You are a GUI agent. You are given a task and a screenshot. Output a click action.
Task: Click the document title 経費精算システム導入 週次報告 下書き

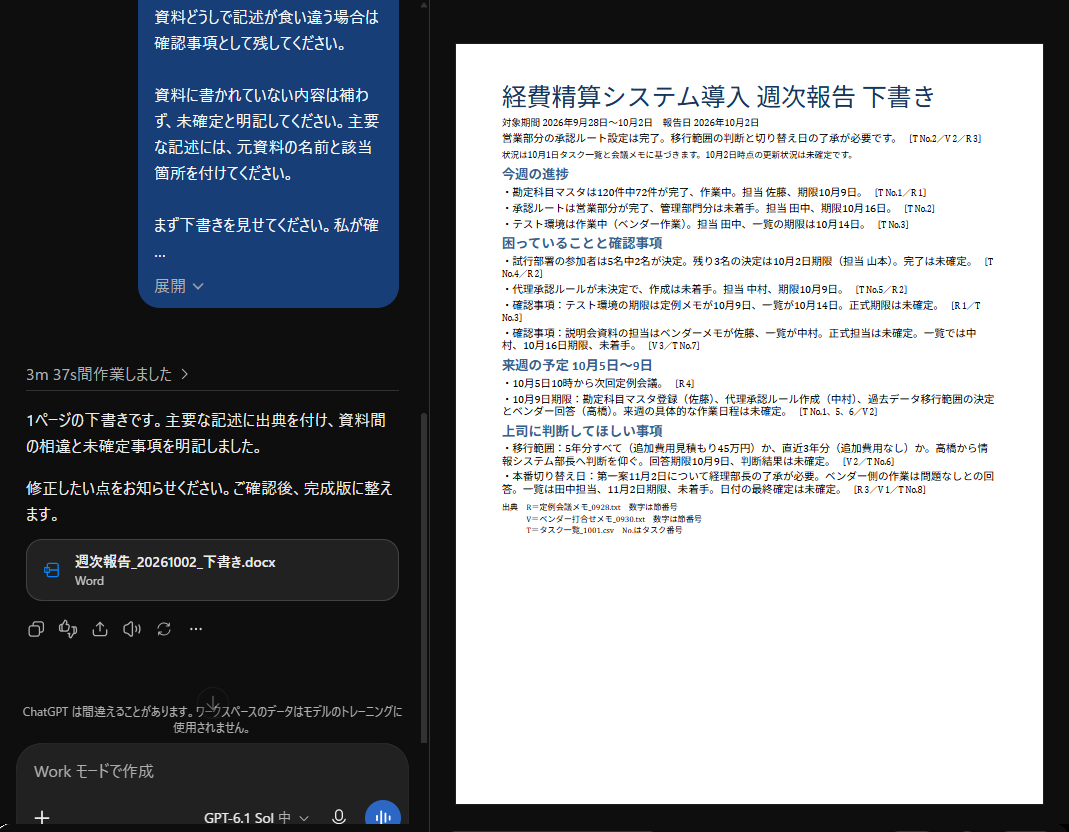[718, 96]
